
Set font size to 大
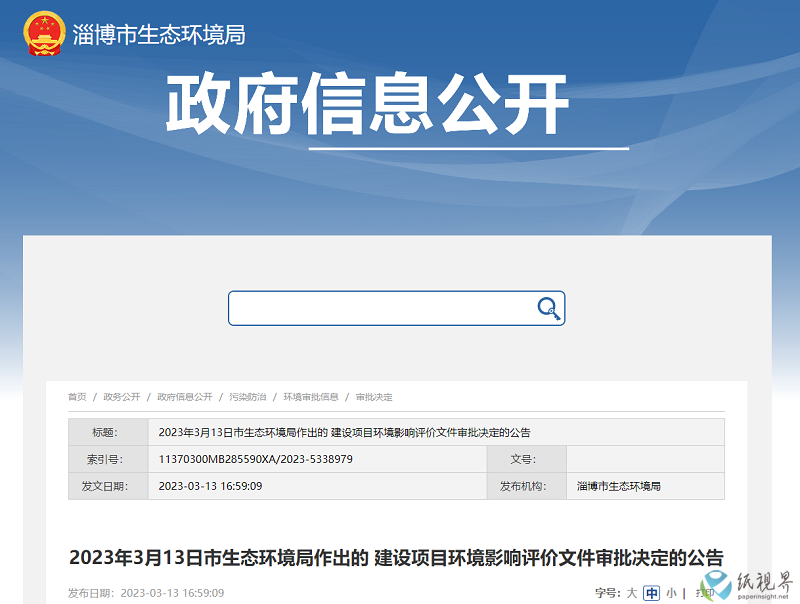(x=632, y=593)
